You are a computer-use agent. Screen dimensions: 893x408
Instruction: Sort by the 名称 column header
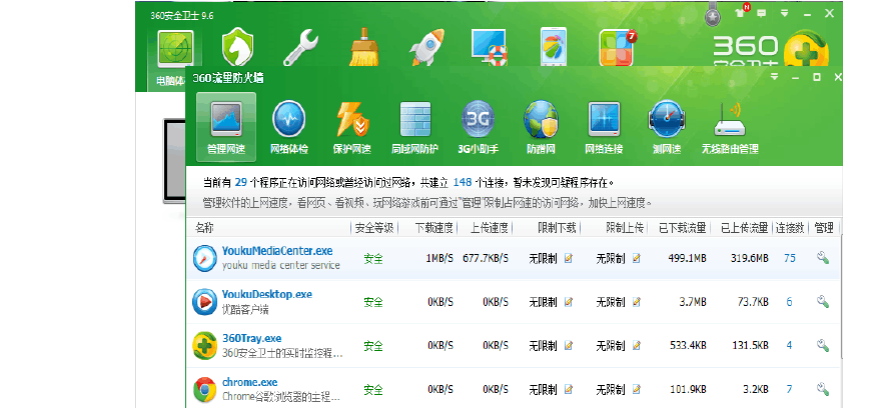(x=204, y=228)
